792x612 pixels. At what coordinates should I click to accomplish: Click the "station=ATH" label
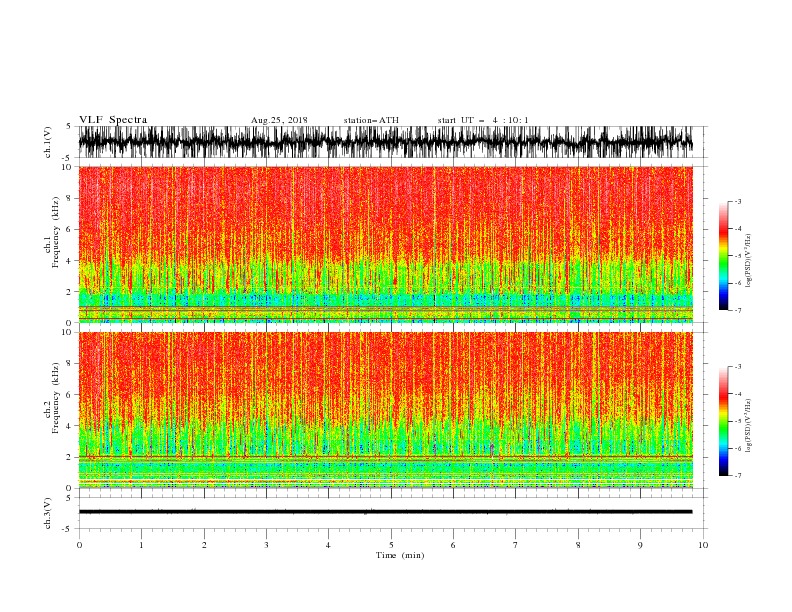371,120
